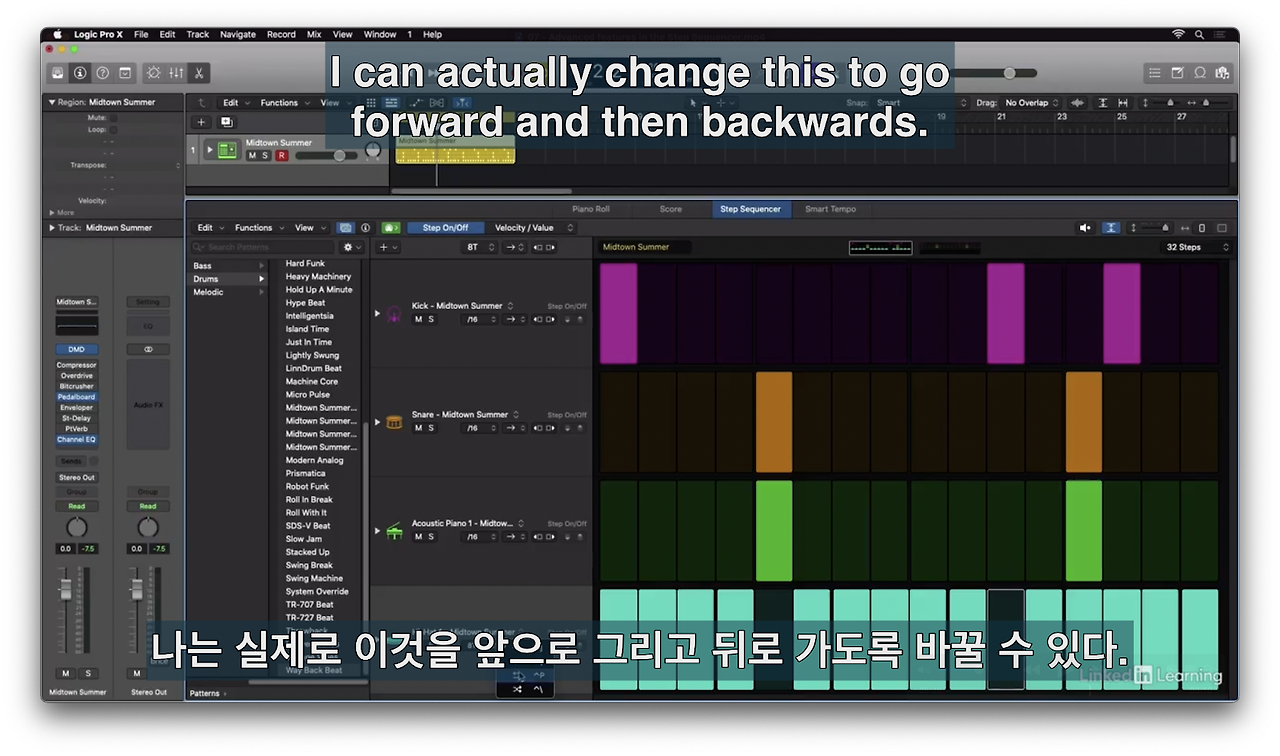Click the Kick row drum icon
The image size is (1280, 756).
(394, 314)
